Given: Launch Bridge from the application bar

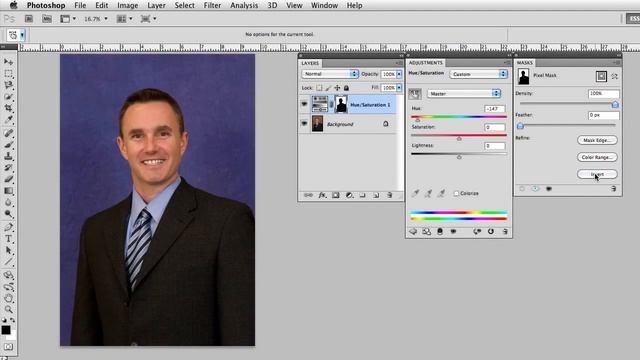Looking at the screenshot, I should 29,19.
